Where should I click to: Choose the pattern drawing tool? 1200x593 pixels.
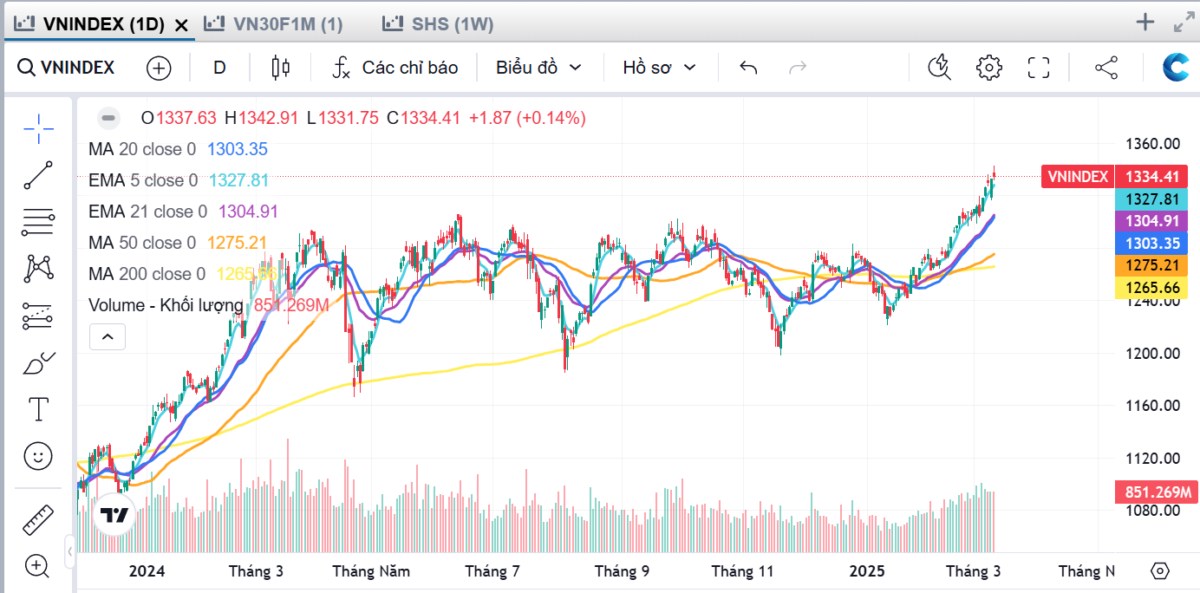click(x=38, y=269)
